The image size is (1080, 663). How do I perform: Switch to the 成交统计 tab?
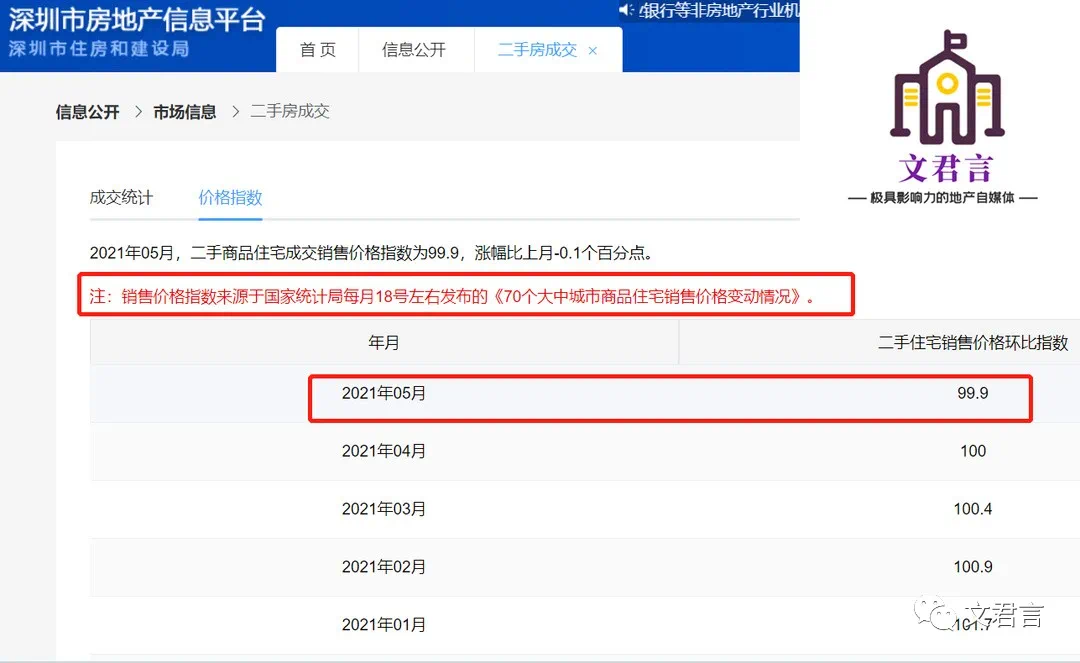[121, 198]
